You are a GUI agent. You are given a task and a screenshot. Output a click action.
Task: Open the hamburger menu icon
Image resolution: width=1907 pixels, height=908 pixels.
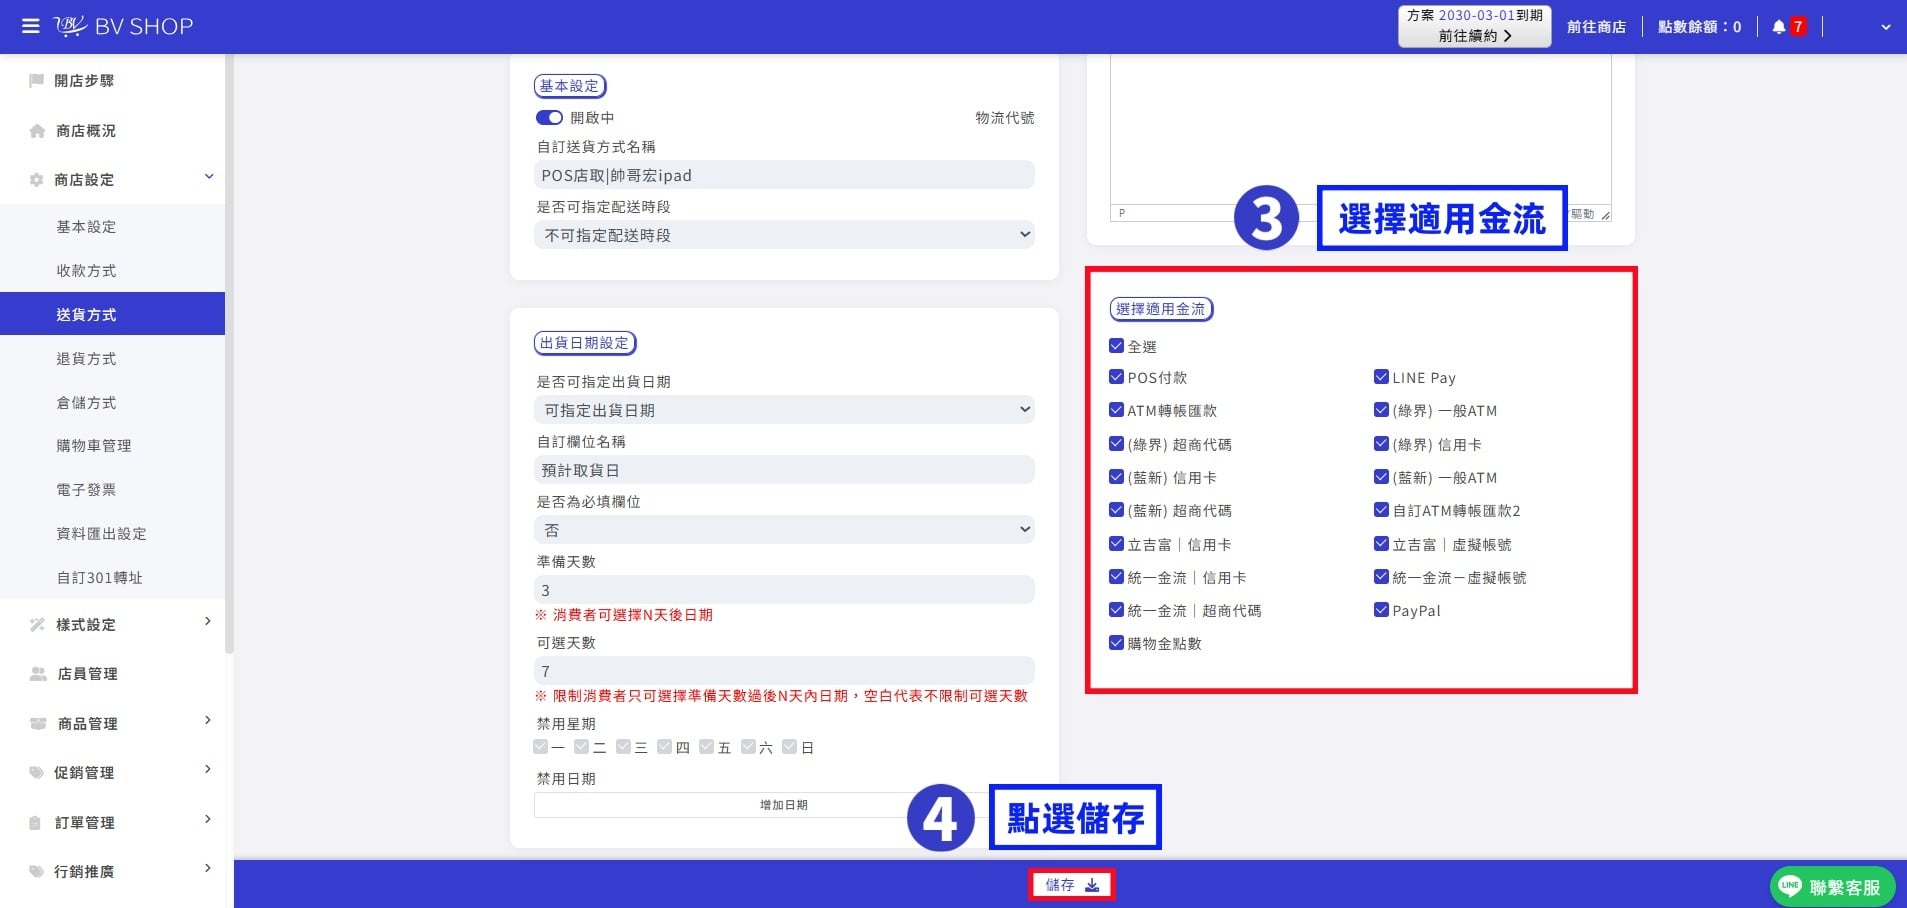click(x=31, y=26)
